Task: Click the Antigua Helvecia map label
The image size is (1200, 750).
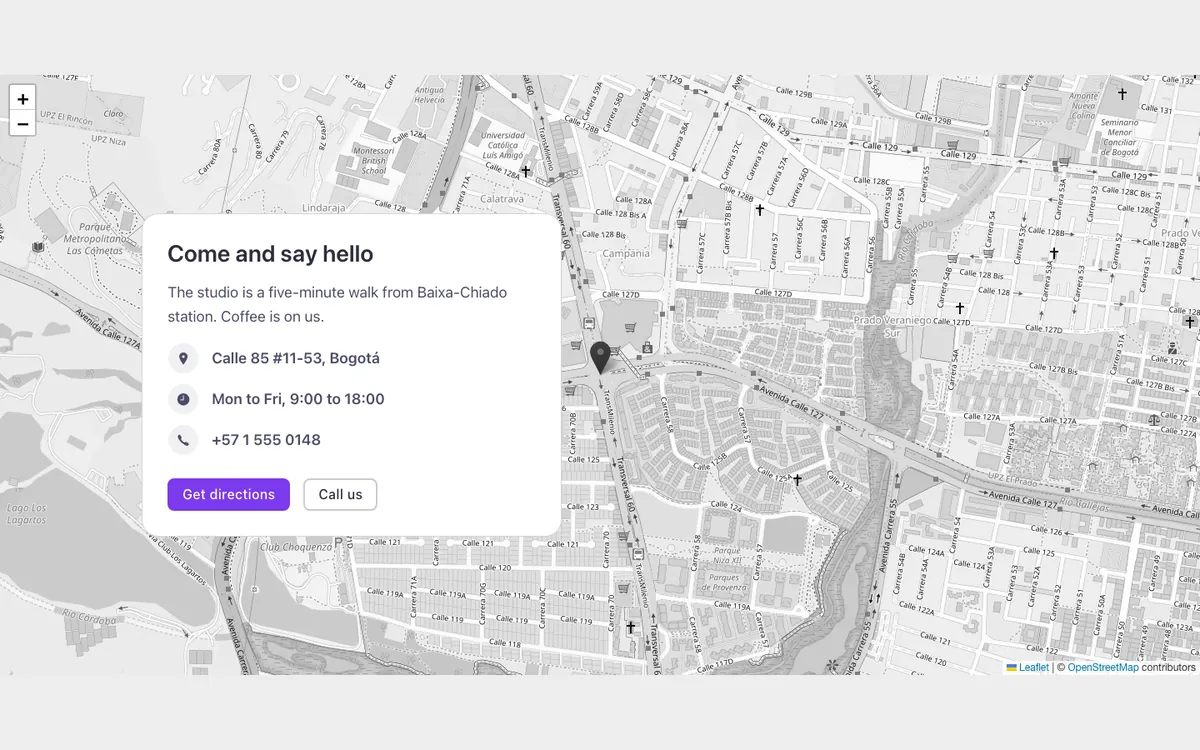Action: tap(429, 95)
